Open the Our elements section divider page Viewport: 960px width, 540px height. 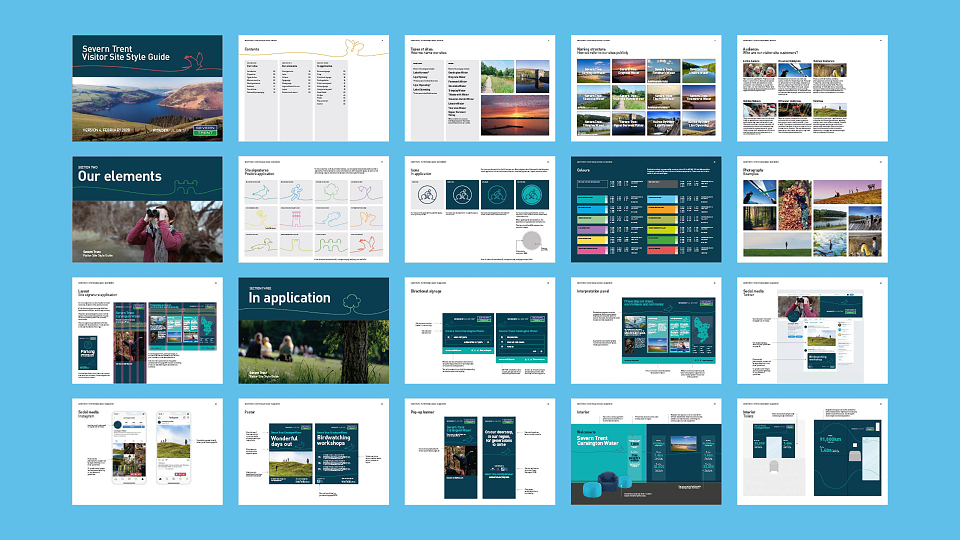[x=148, y=209]
